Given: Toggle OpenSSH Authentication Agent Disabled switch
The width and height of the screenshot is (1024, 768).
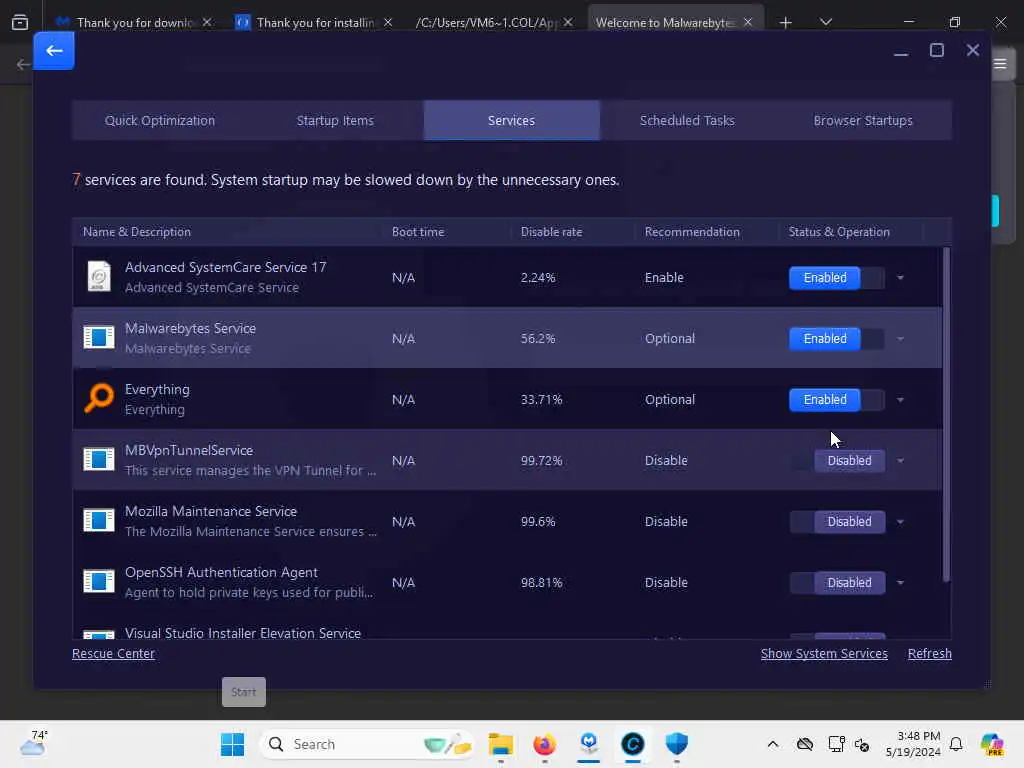Looking at the screenshot, I should click(x=837, y=583).
